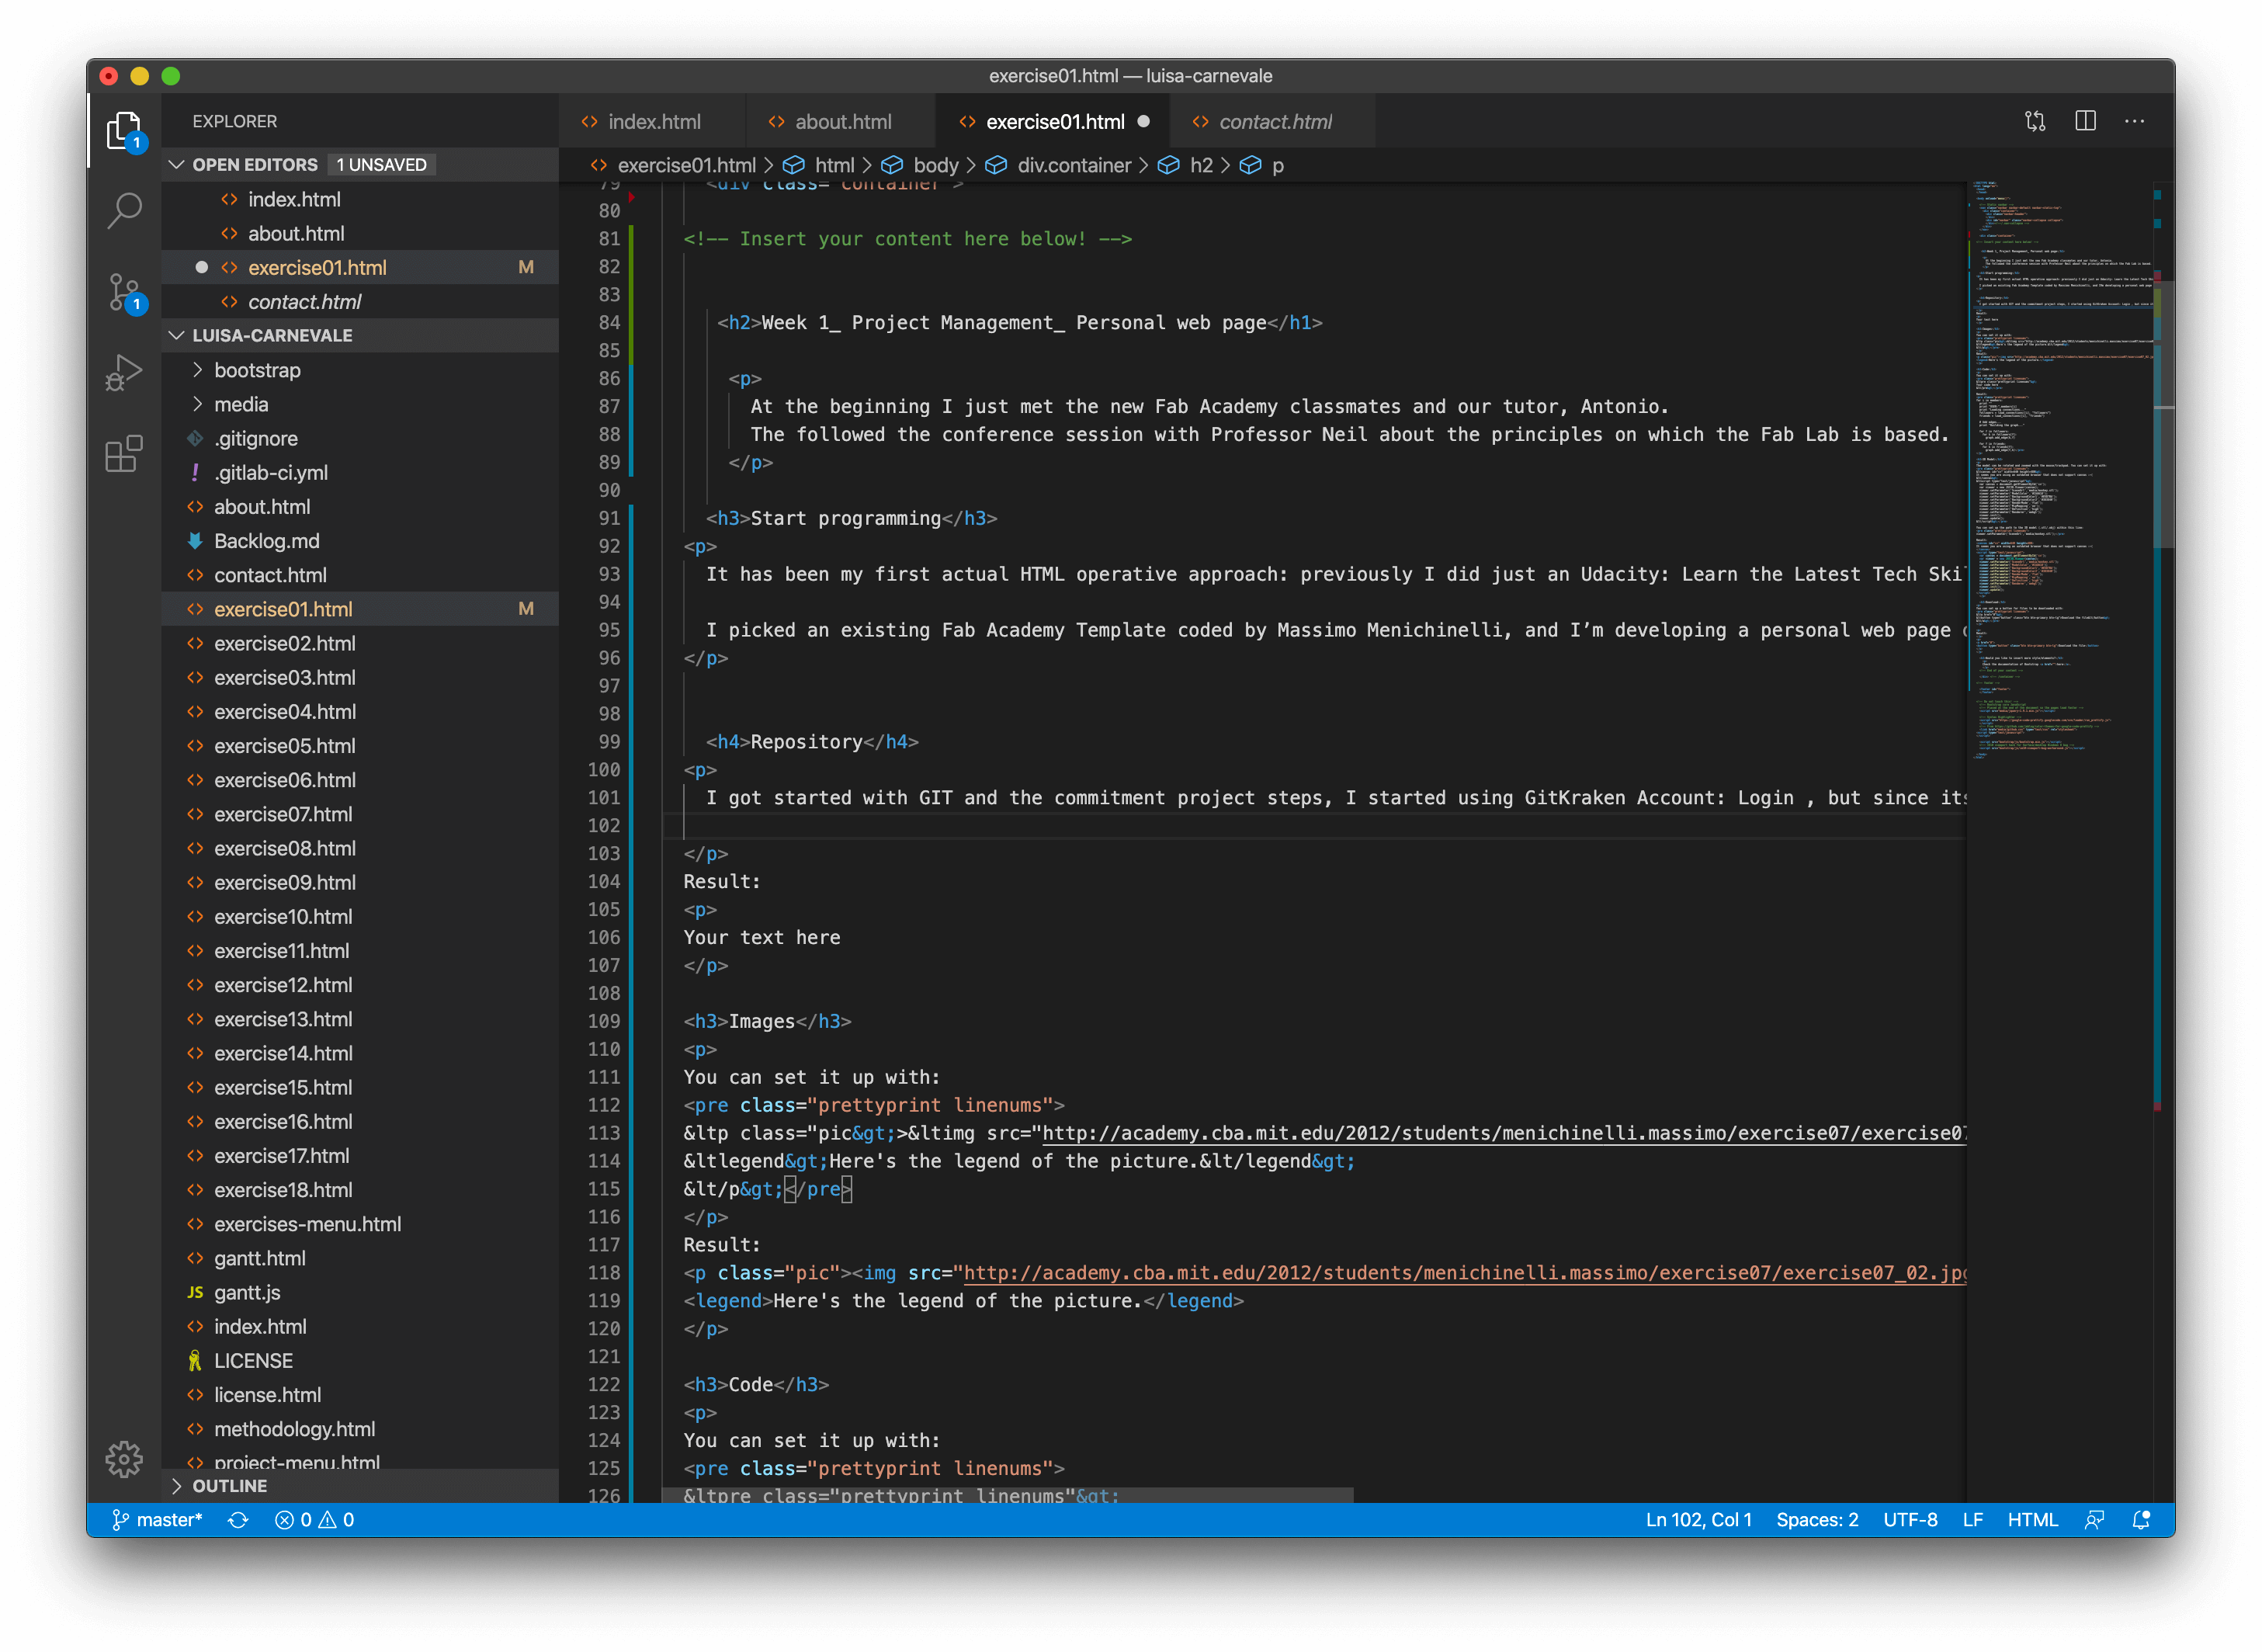This screenshot has width=2262, height=1652.
Task: Open exercise07.html in file tree
Action: [x=360, y=814]
